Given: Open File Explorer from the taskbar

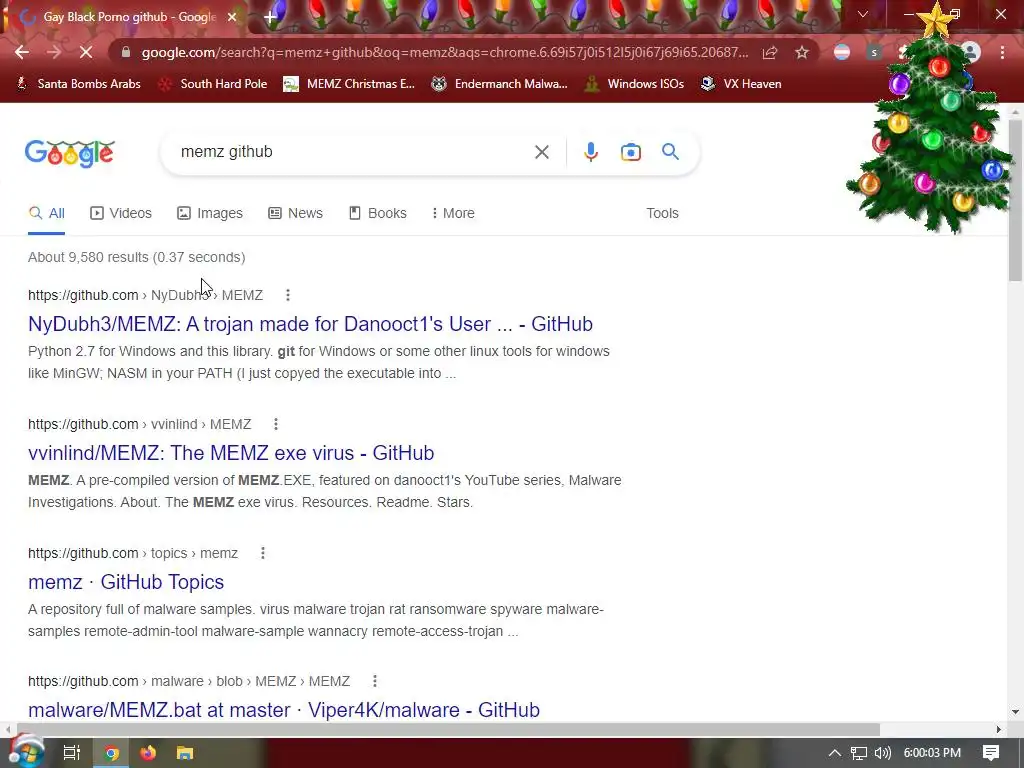Looking at the screenshot, I should click(185, 753).
